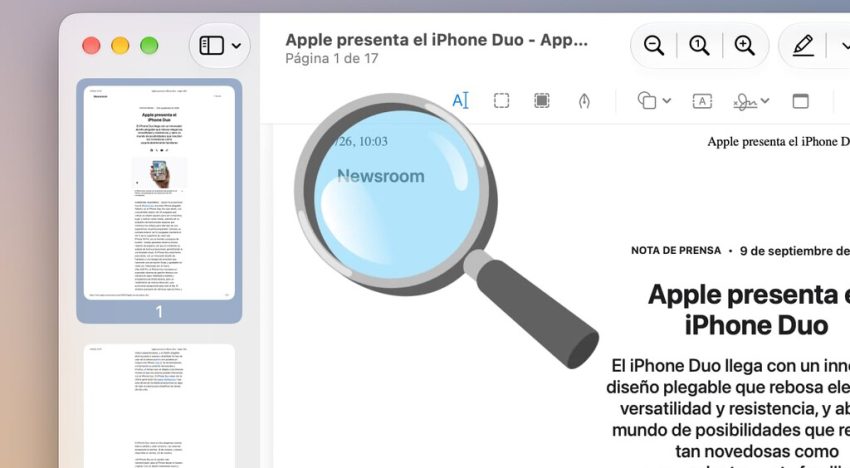
Task: Click the sidebar view button
Action: click(211, 46)
